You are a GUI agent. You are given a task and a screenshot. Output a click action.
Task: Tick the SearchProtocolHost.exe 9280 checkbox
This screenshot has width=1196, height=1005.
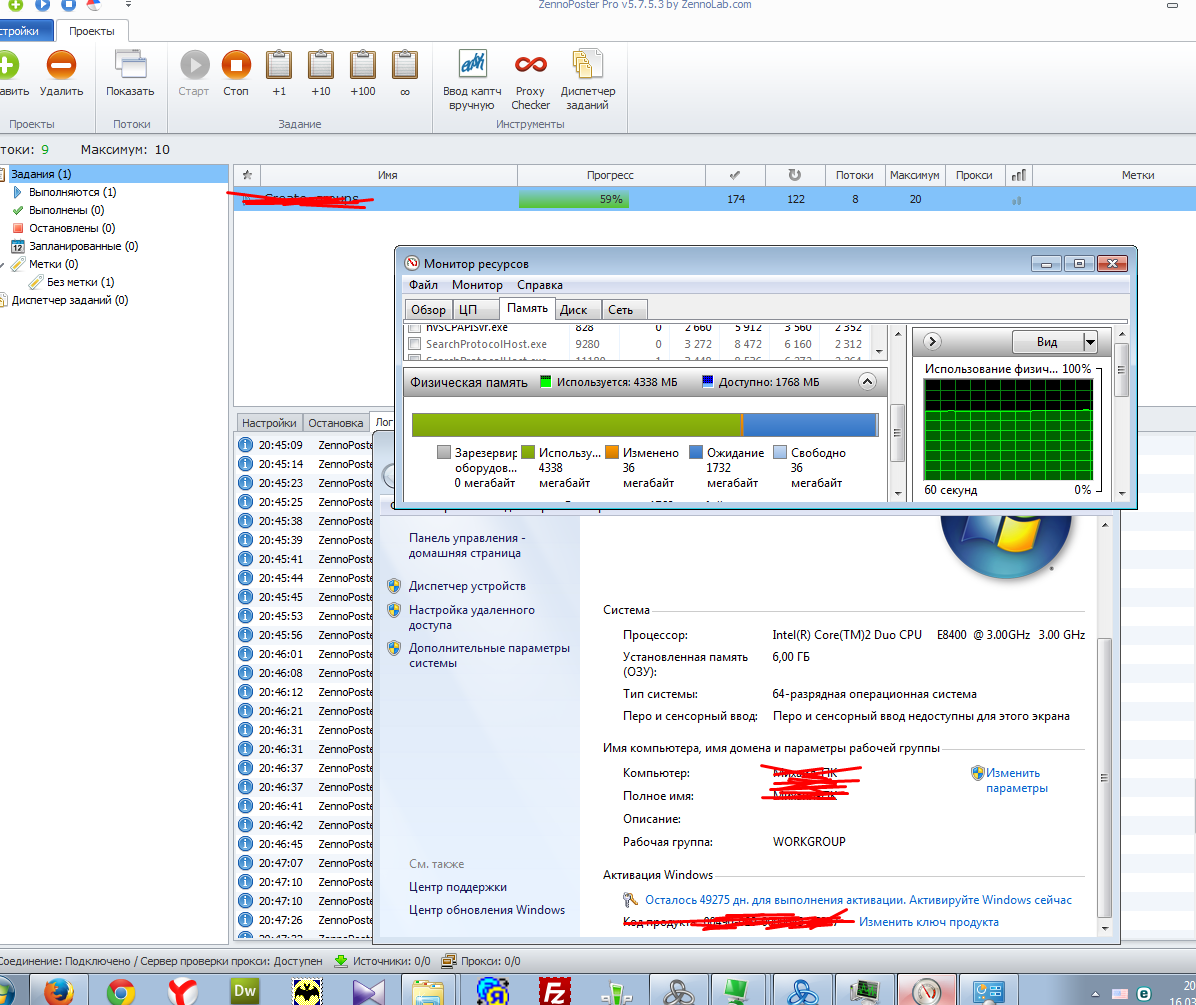click(x=414, y=345)
